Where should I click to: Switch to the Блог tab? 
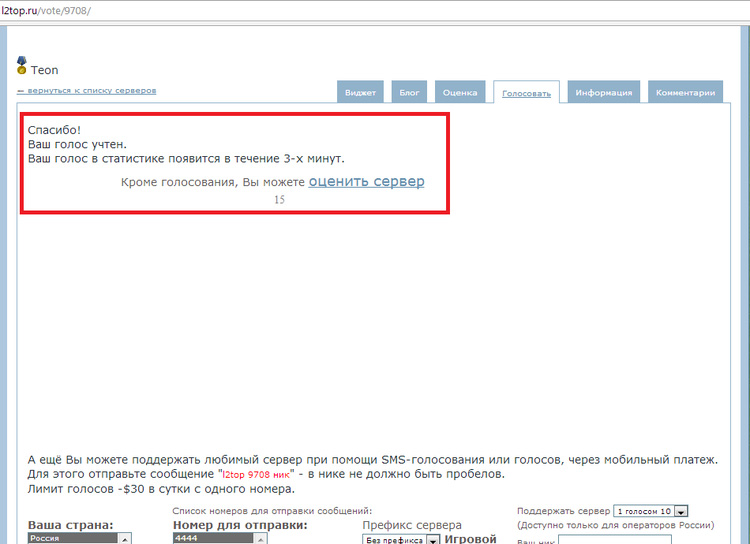(409, 92)
